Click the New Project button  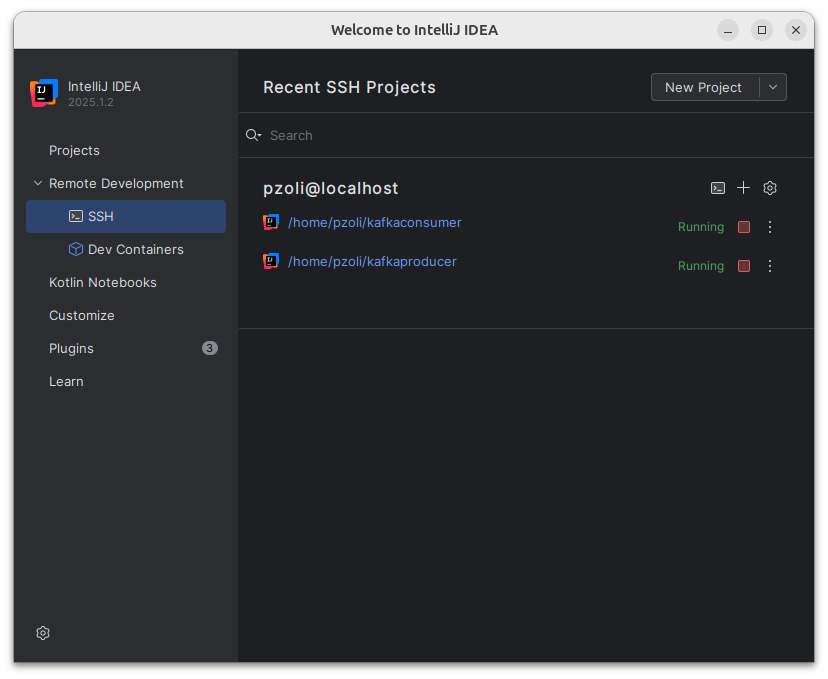(x=703, y=87)
